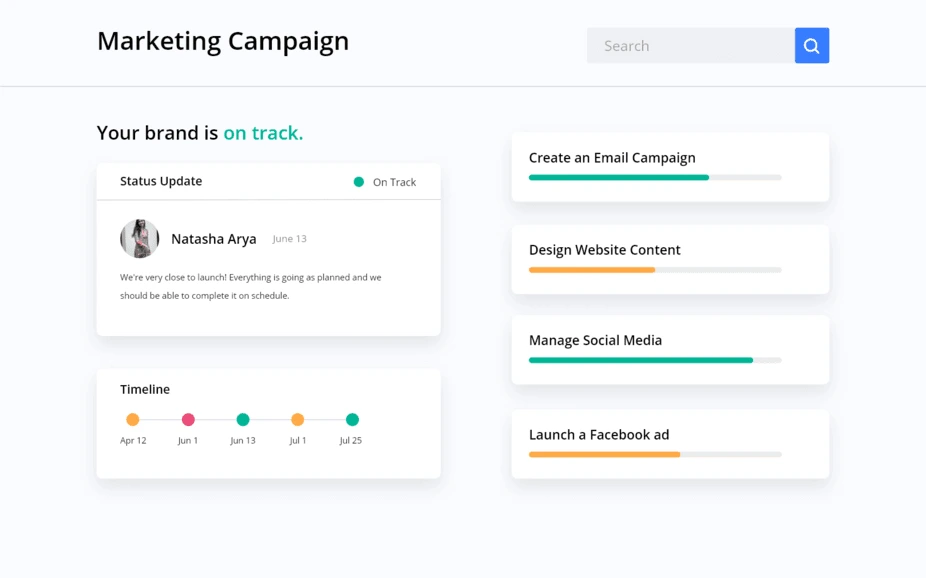Select the Apr 12 timeline marker
The height and width of the screenshot is (578, 926).
coord(133,420)
